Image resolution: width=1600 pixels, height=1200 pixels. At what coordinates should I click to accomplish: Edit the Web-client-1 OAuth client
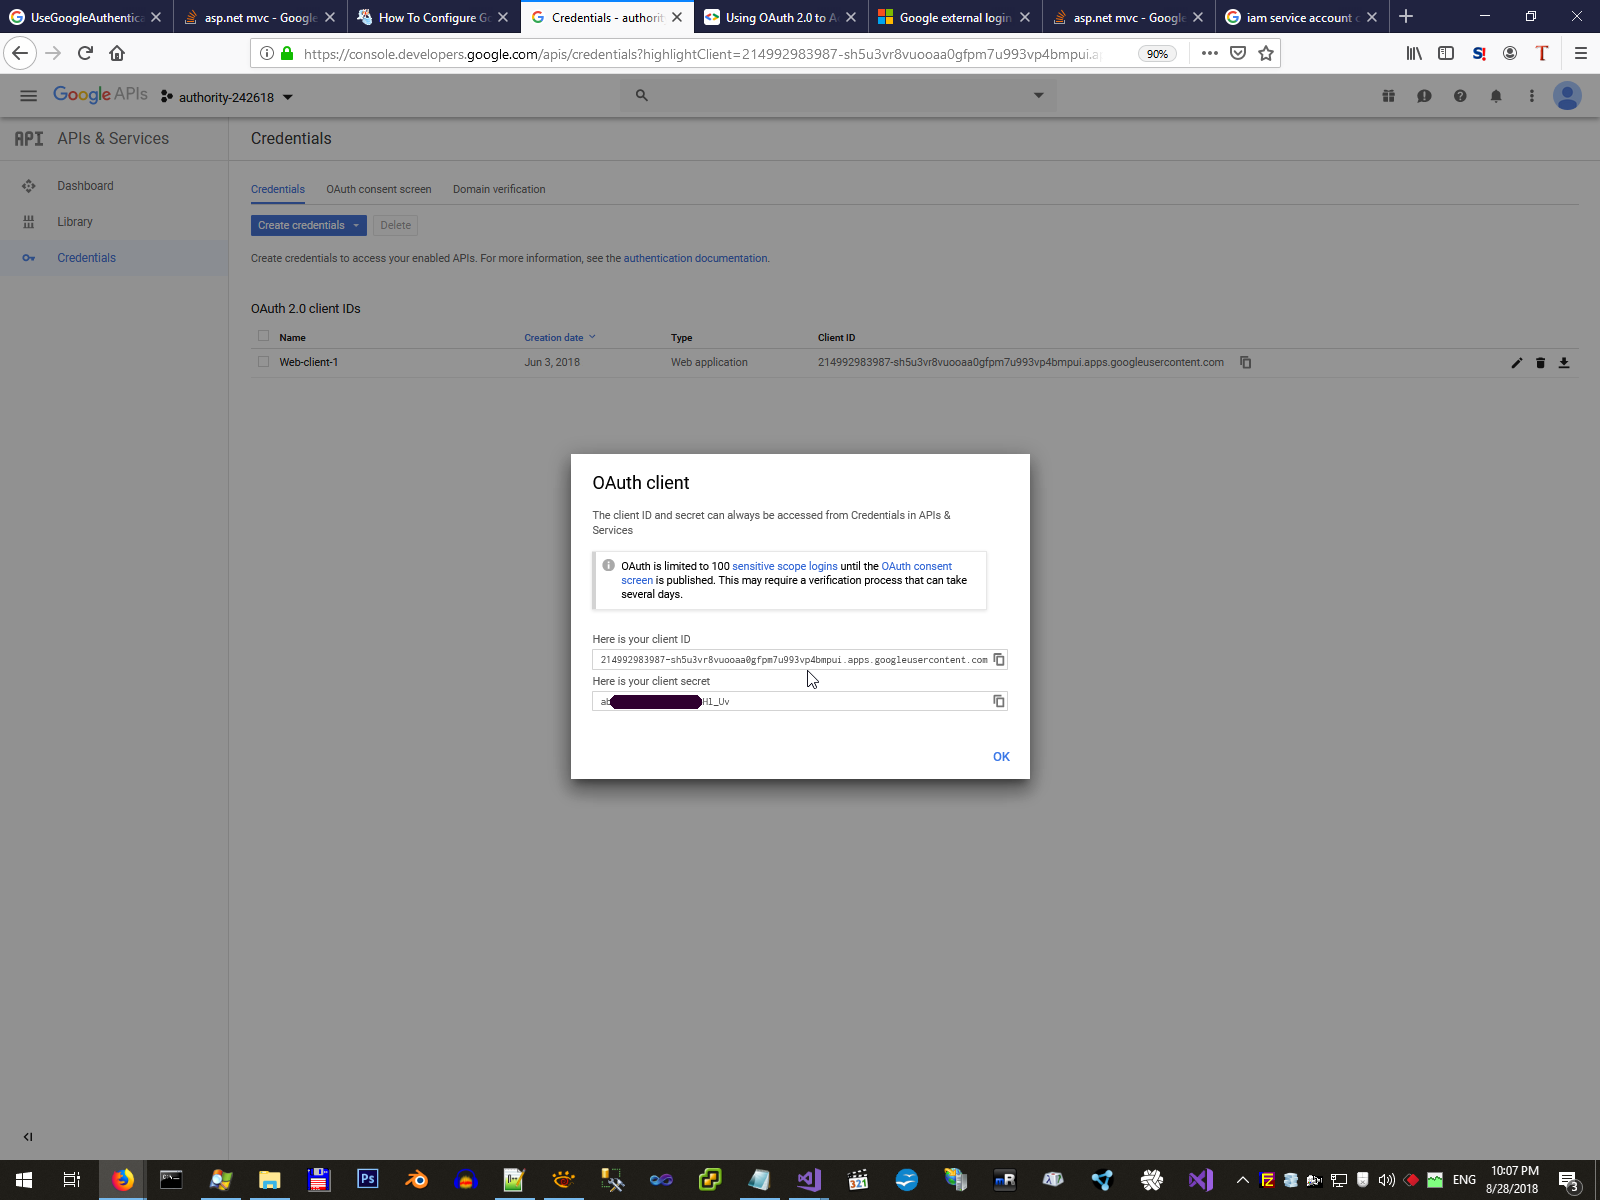point(1516,363)
